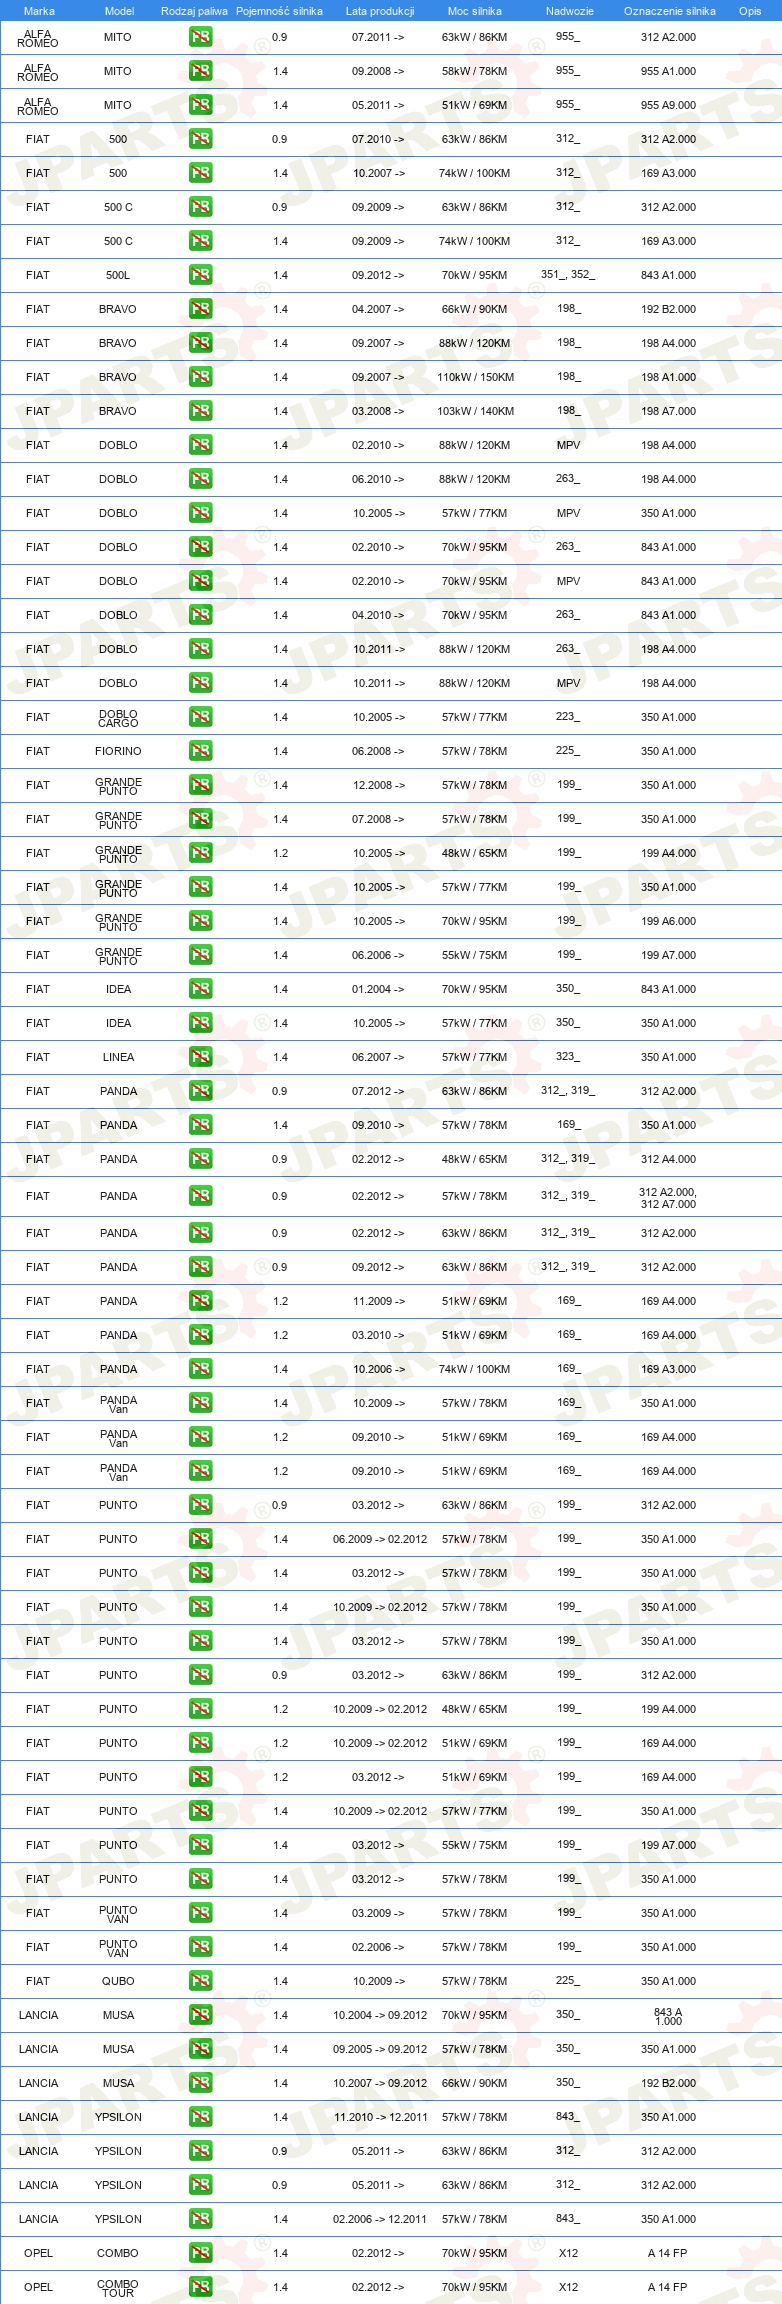Click the Nadwozie column header
Image resolution: width=782 pixels, height=2304 pixels.
pos(569,11)
